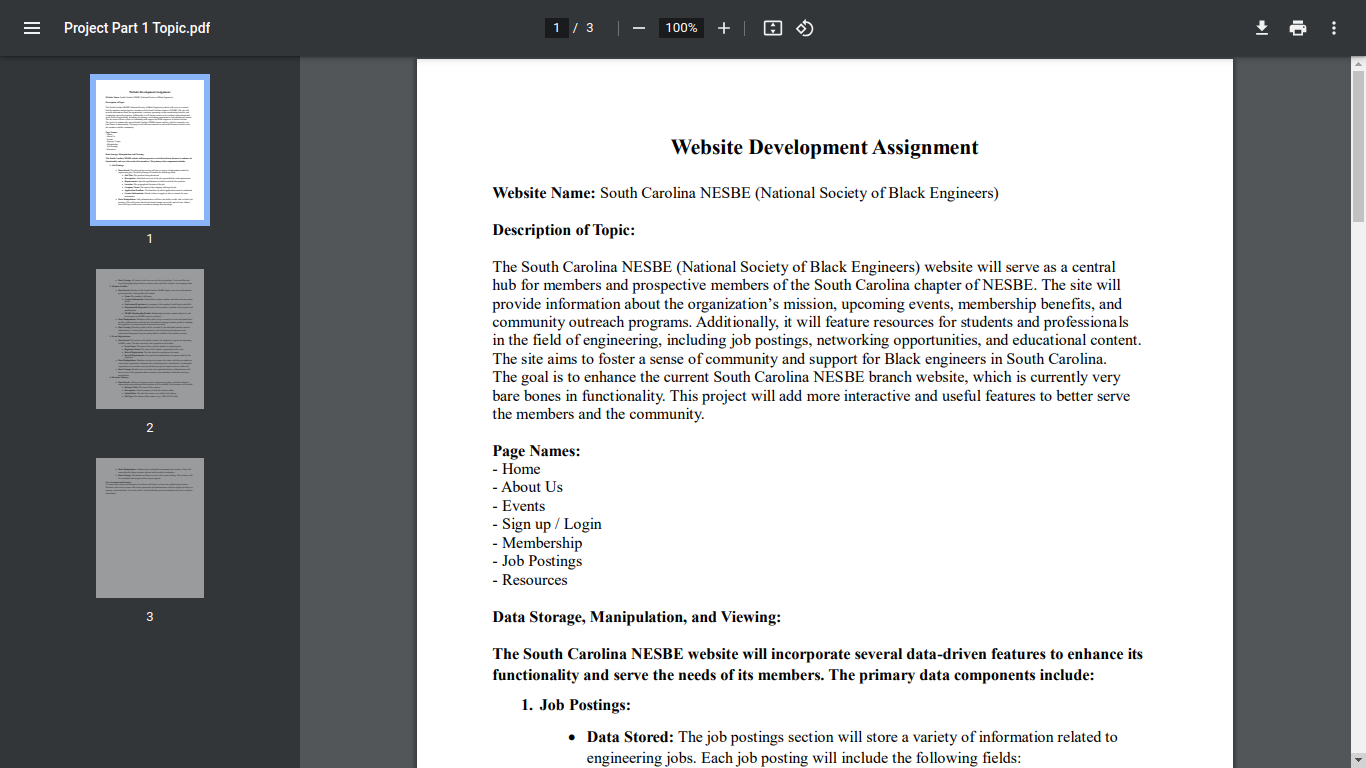The width and height of the screenshot is (1366, 768).
Task: Zoom in on the document
Action: (x=723, y=28)
